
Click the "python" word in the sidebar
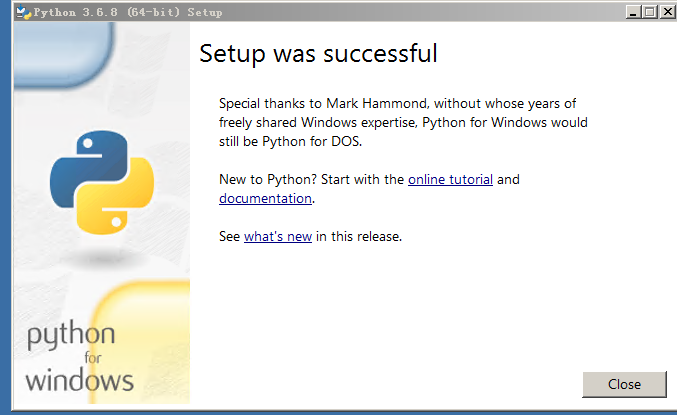coord(71,335)
